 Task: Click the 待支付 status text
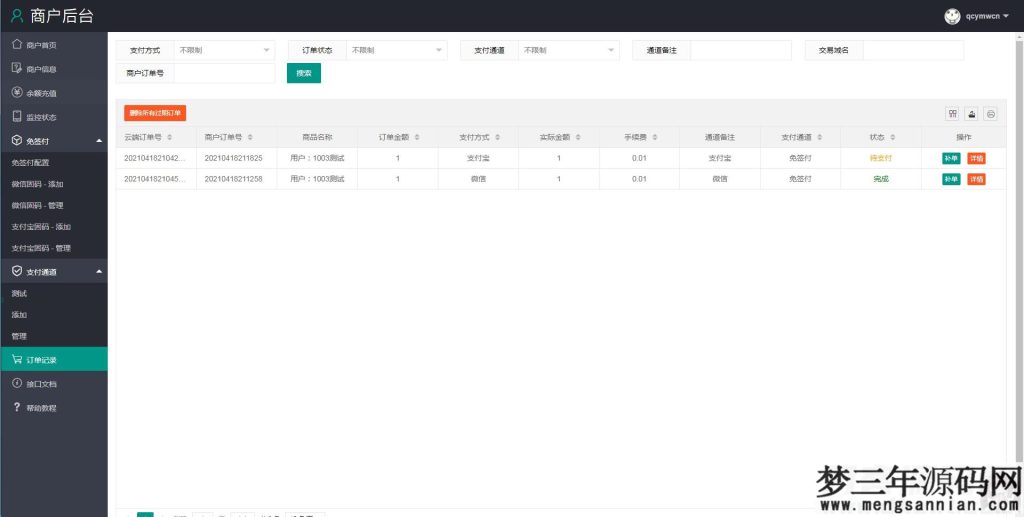click(881, 158)
